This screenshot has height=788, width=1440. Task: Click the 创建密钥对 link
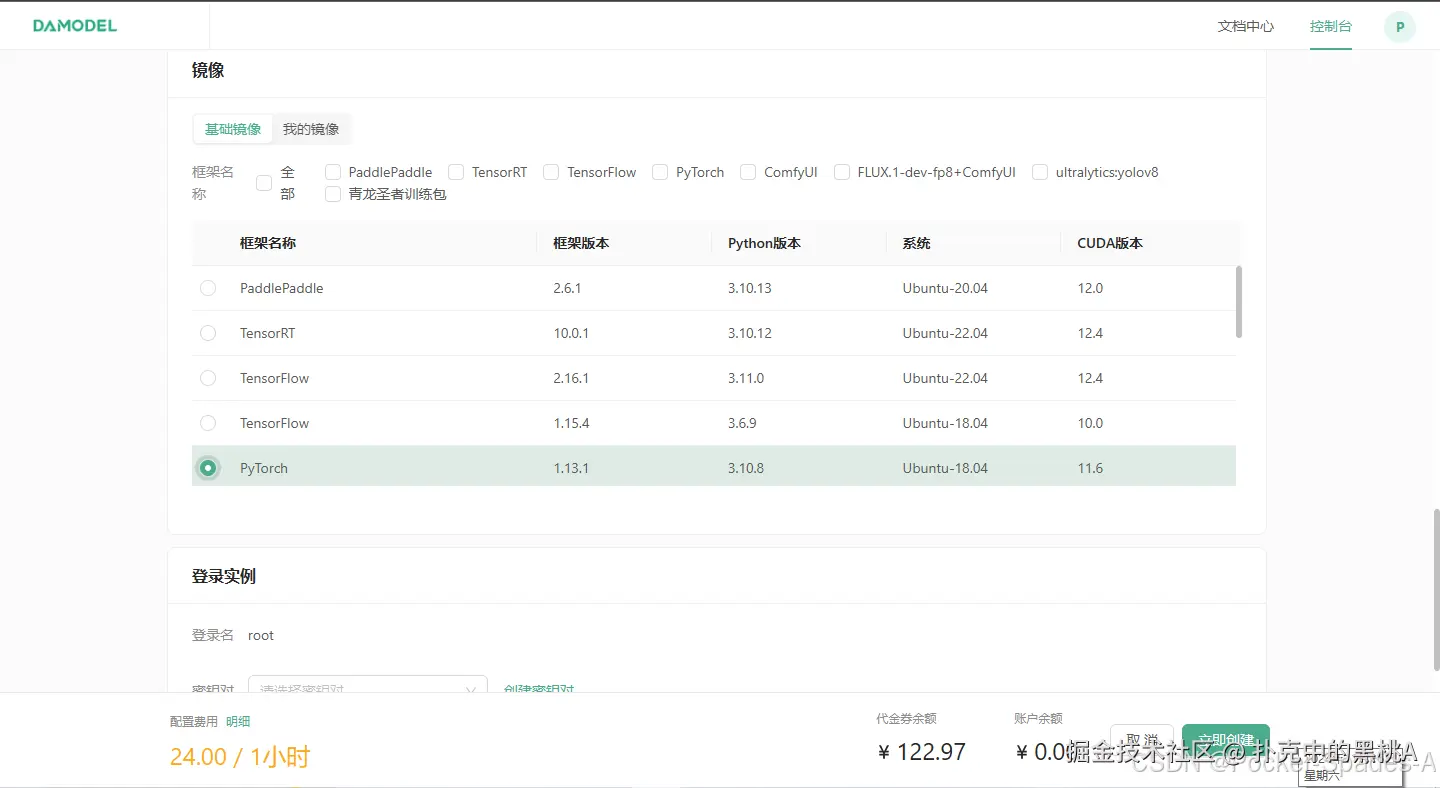coord(539,688)
